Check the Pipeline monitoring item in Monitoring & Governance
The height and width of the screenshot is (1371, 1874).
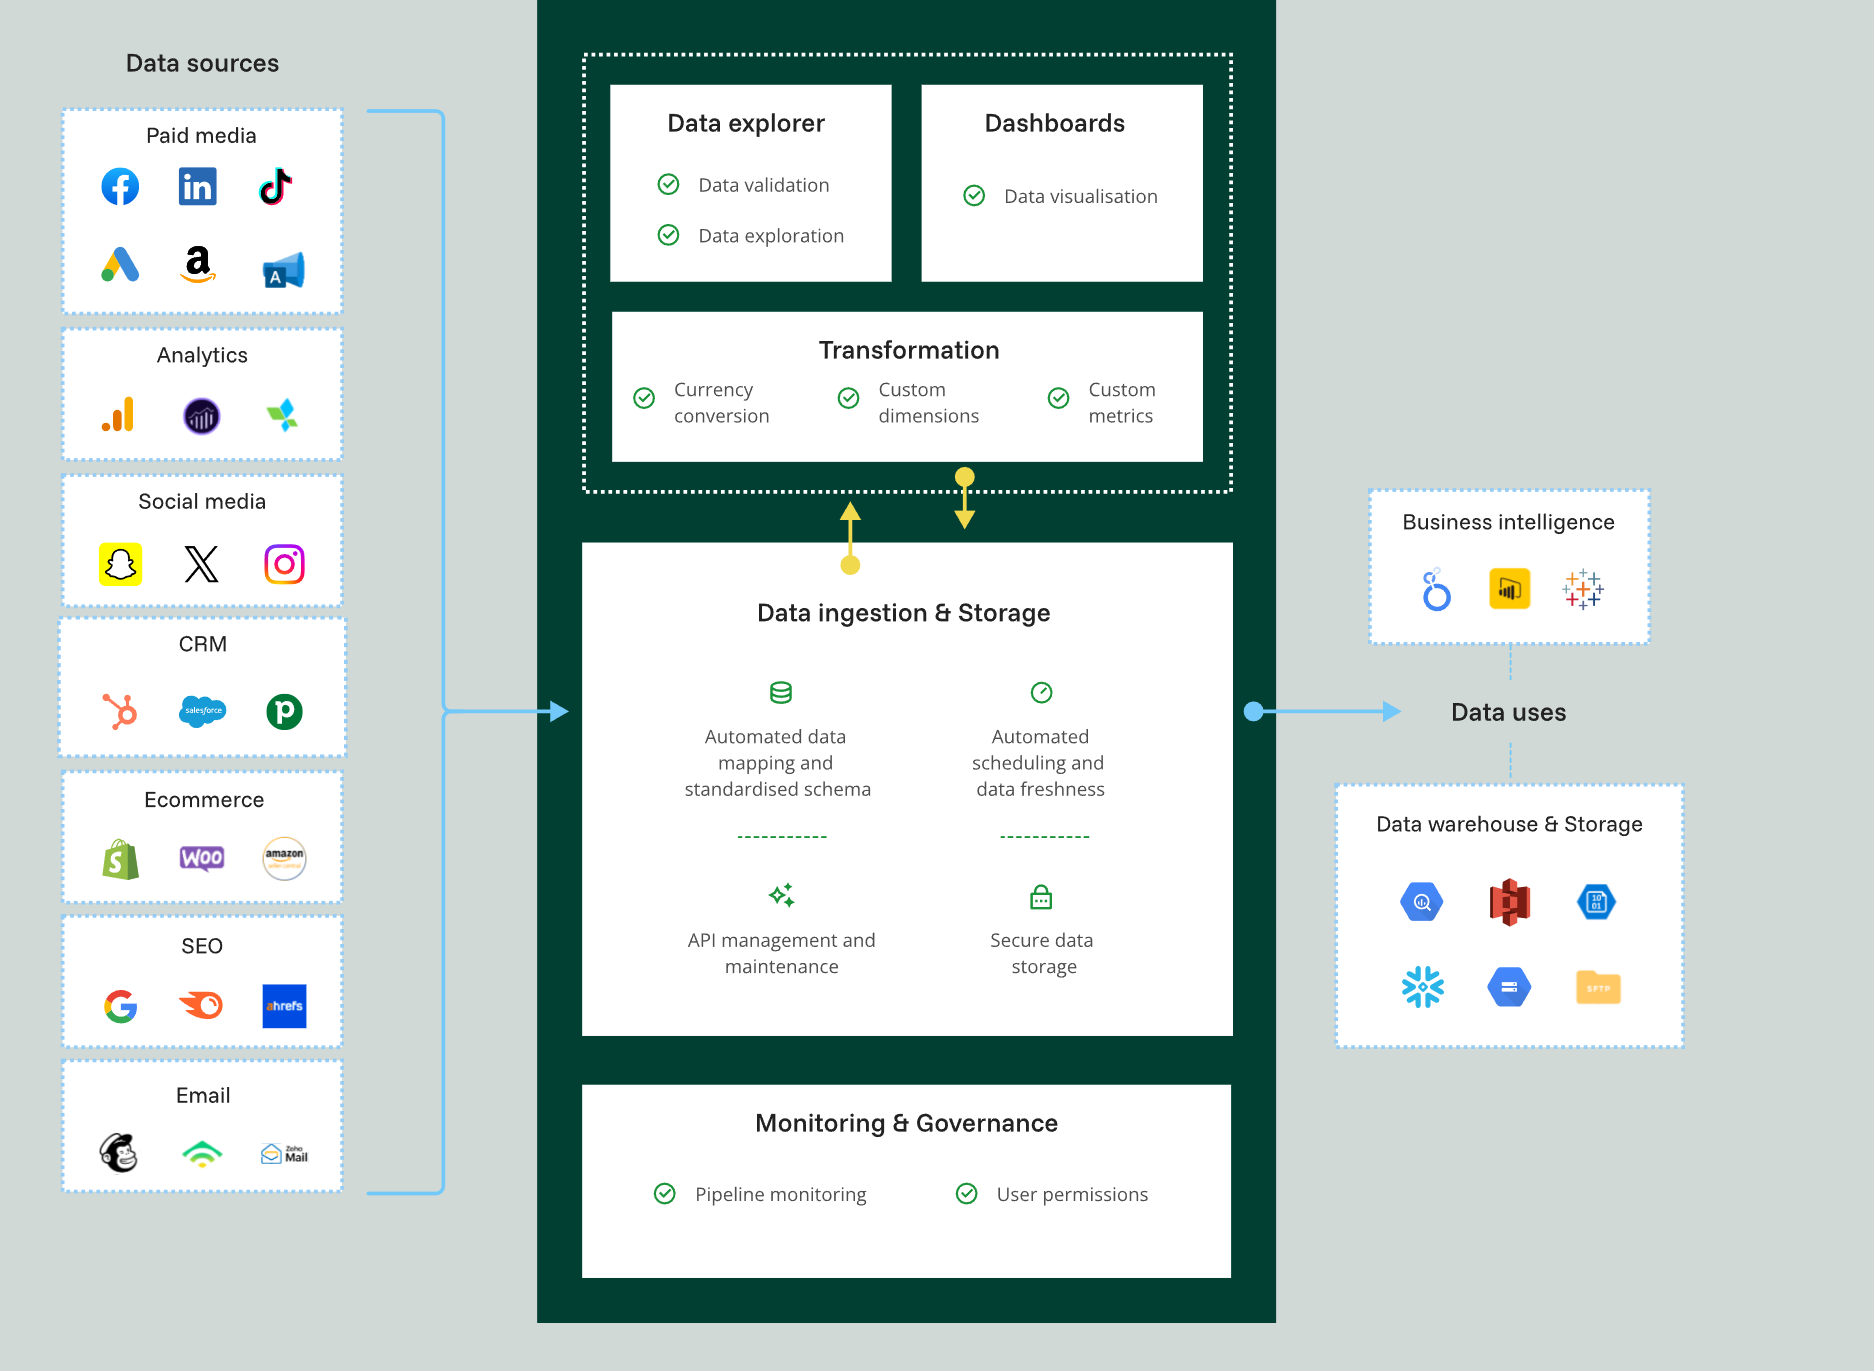point(665,1193)
